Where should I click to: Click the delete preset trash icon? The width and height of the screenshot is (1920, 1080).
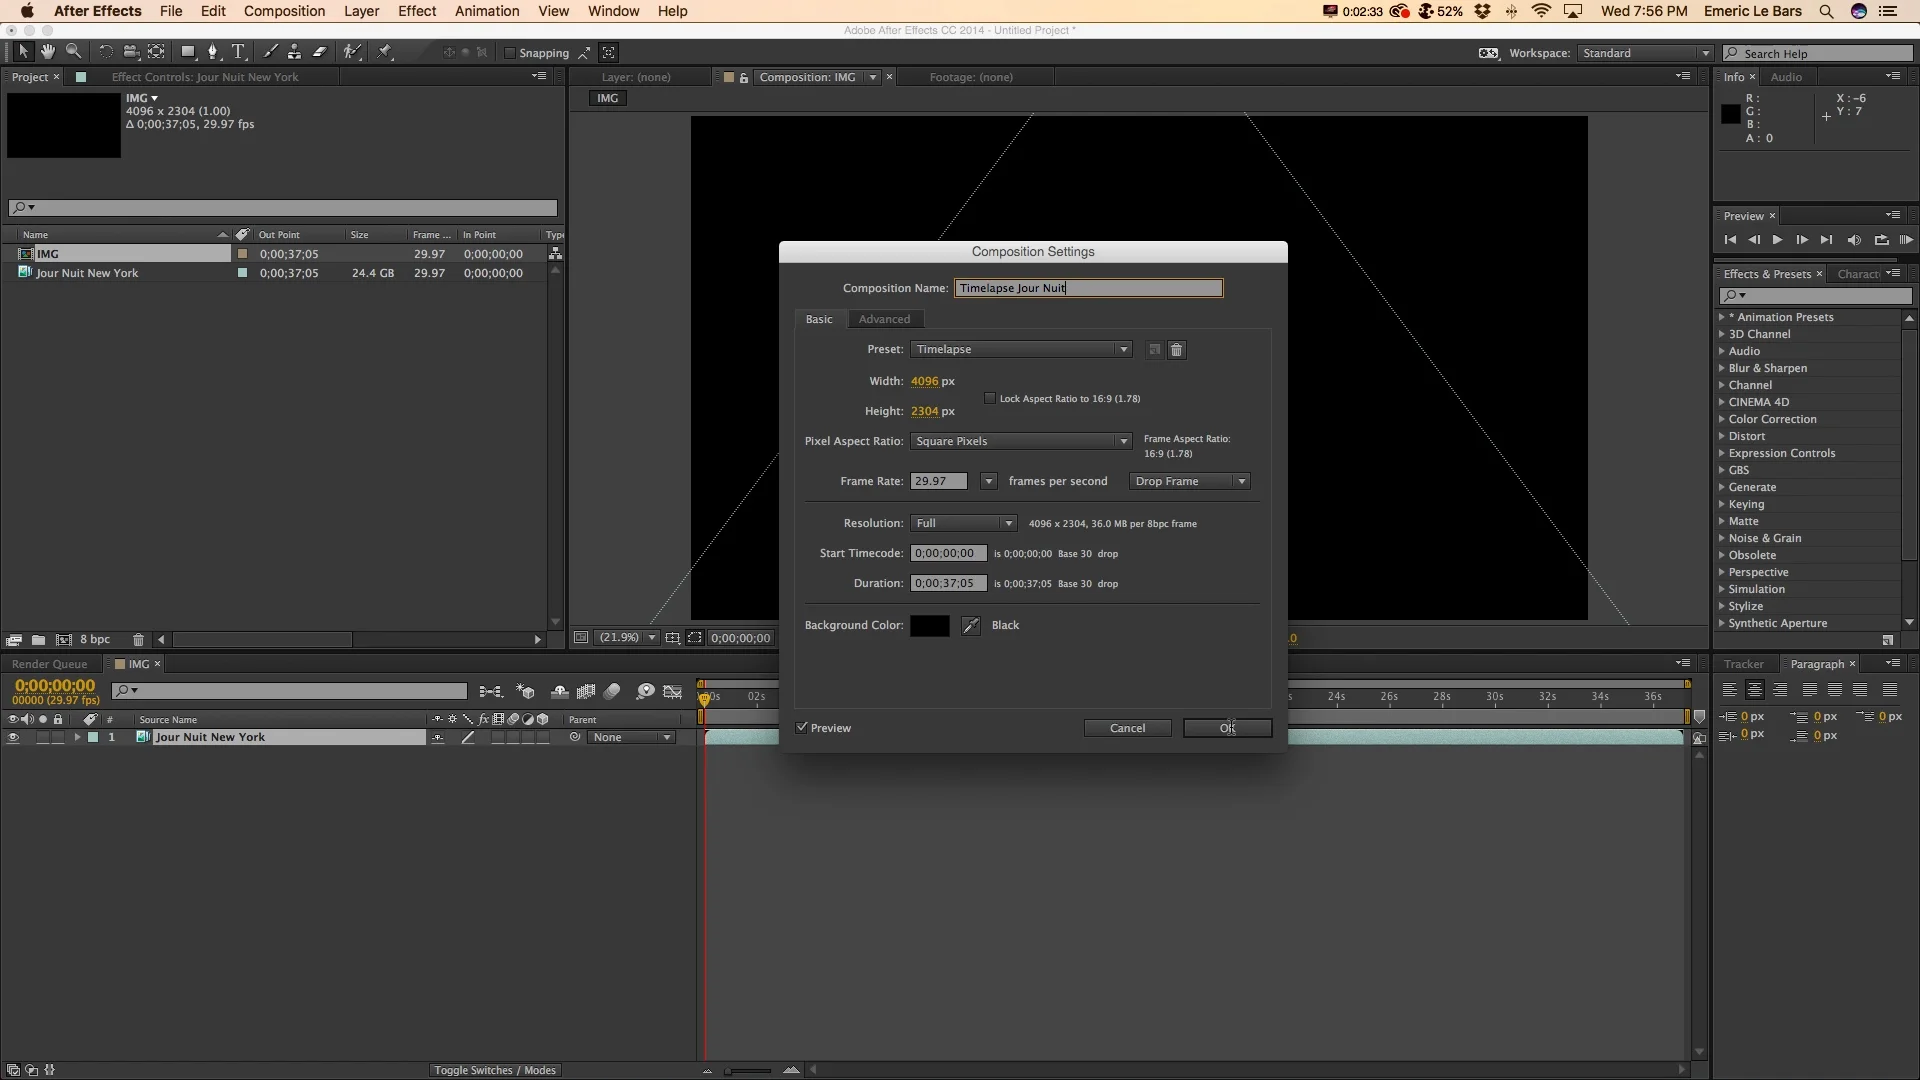1176,350
